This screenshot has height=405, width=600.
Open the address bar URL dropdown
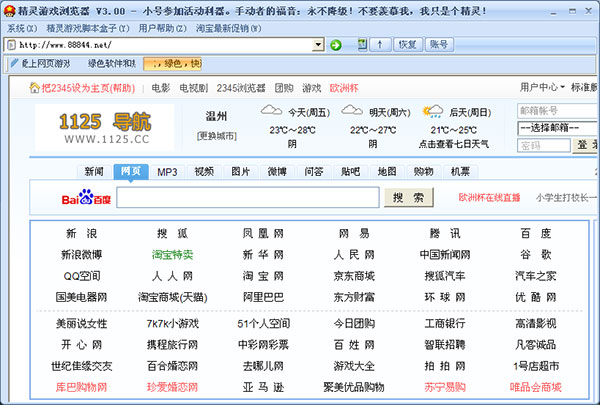pyautogui.click(x=317, y=45)
